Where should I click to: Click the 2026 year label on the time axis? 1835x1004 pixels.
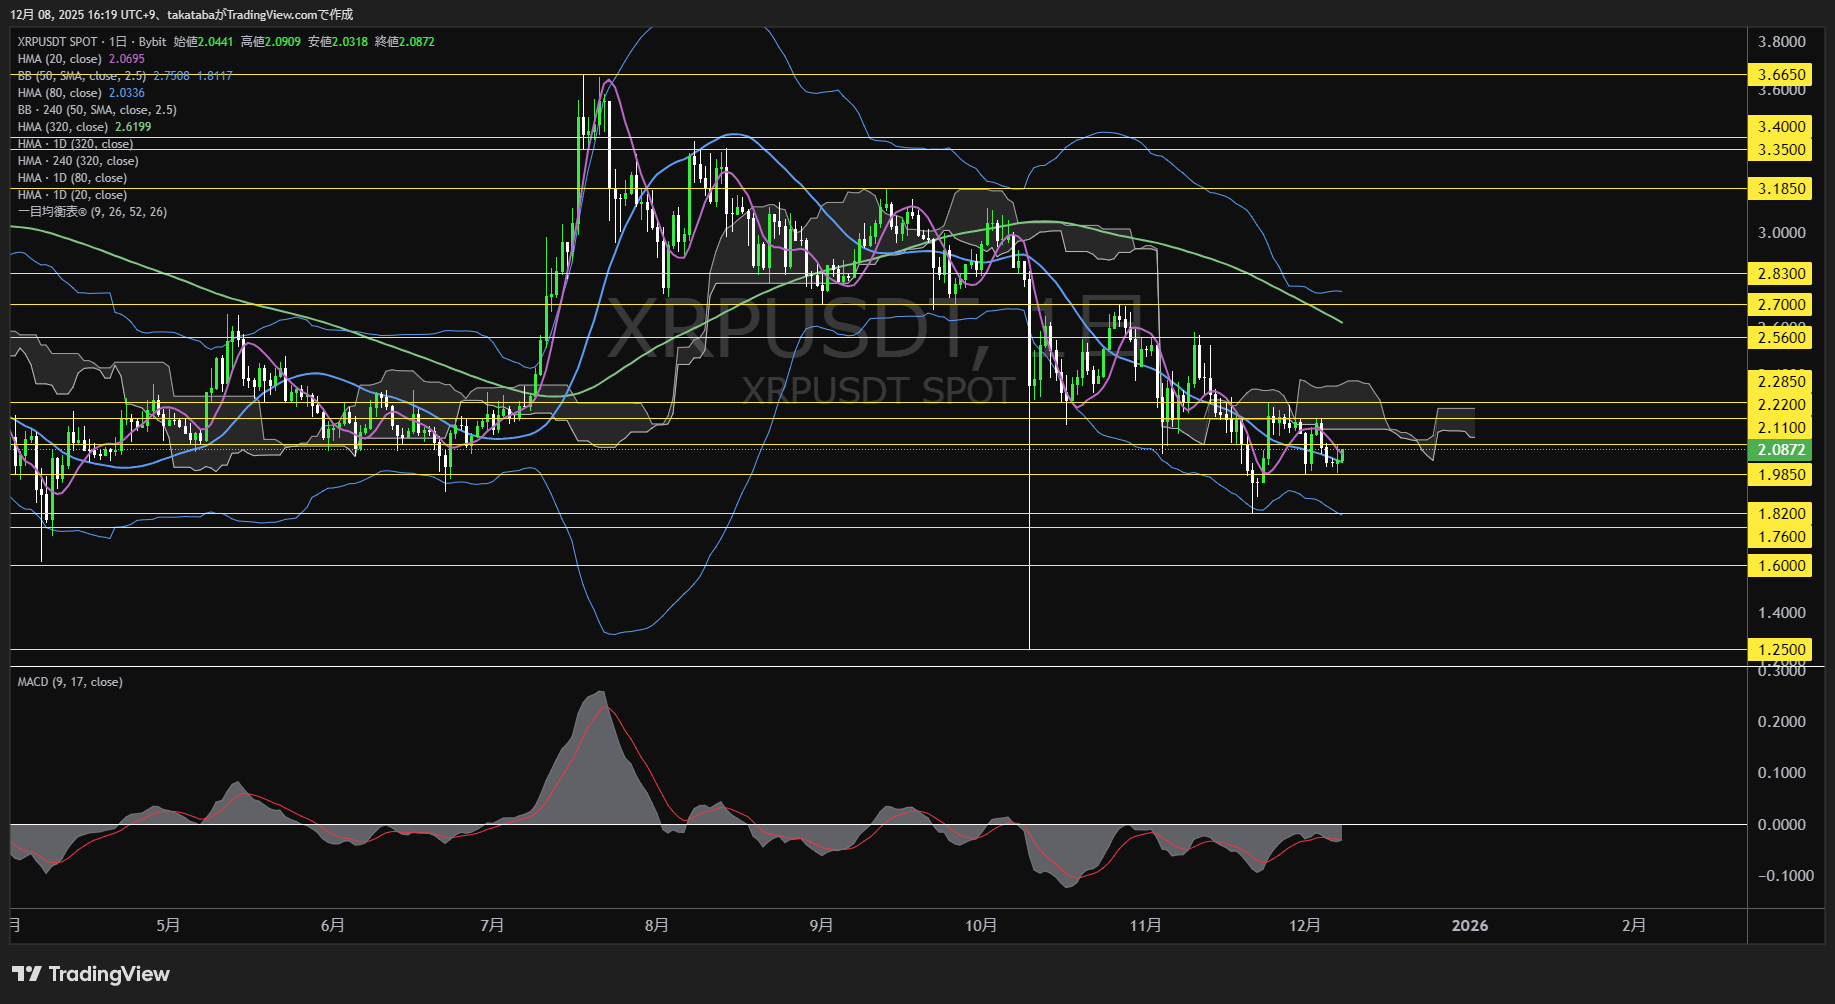point(1470,925)
